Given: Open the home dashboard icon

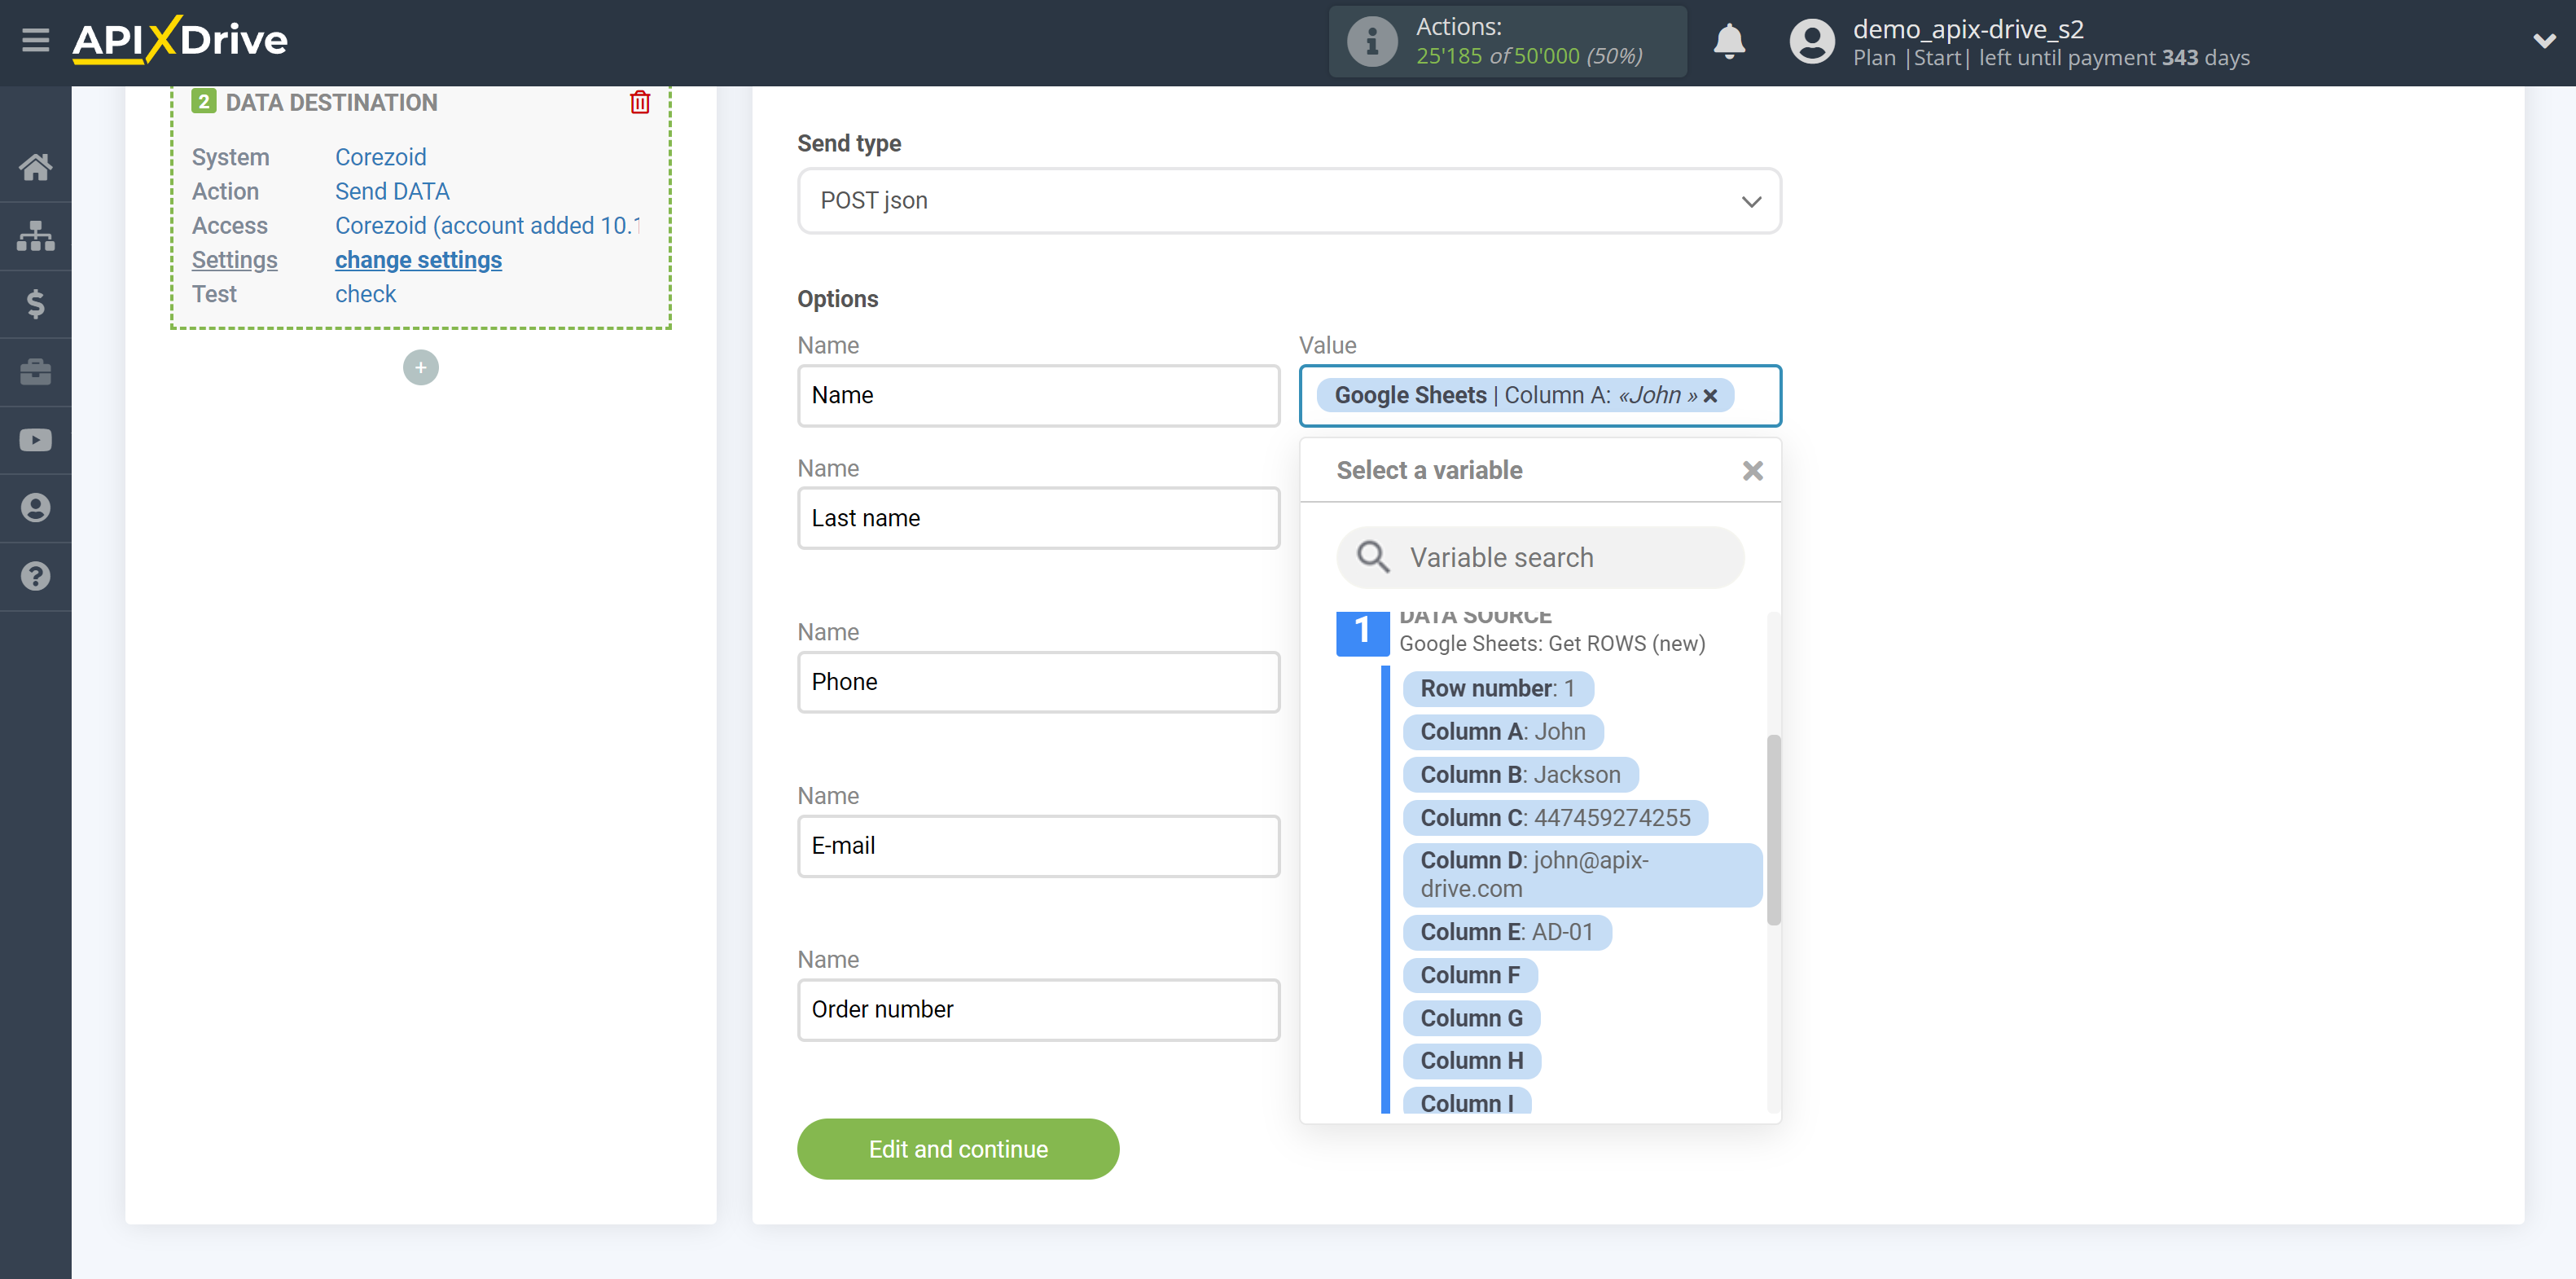Looking at the screenshot, I should [36, 167].
